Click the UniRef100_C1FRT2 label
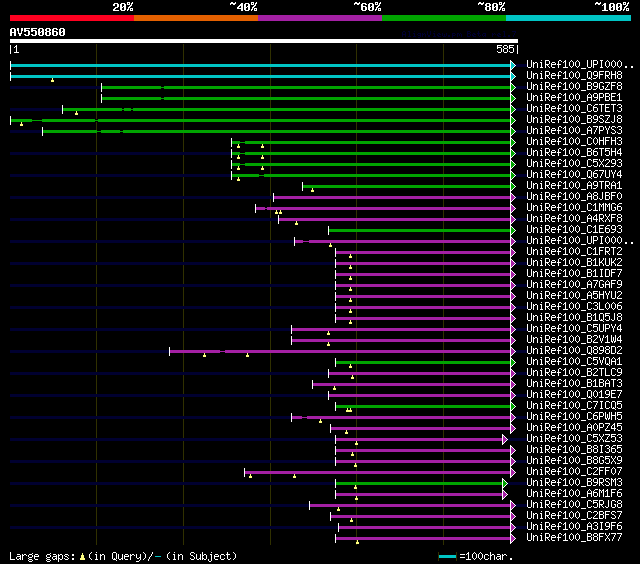Screen dimensions: 640x564 click(574, 252)
